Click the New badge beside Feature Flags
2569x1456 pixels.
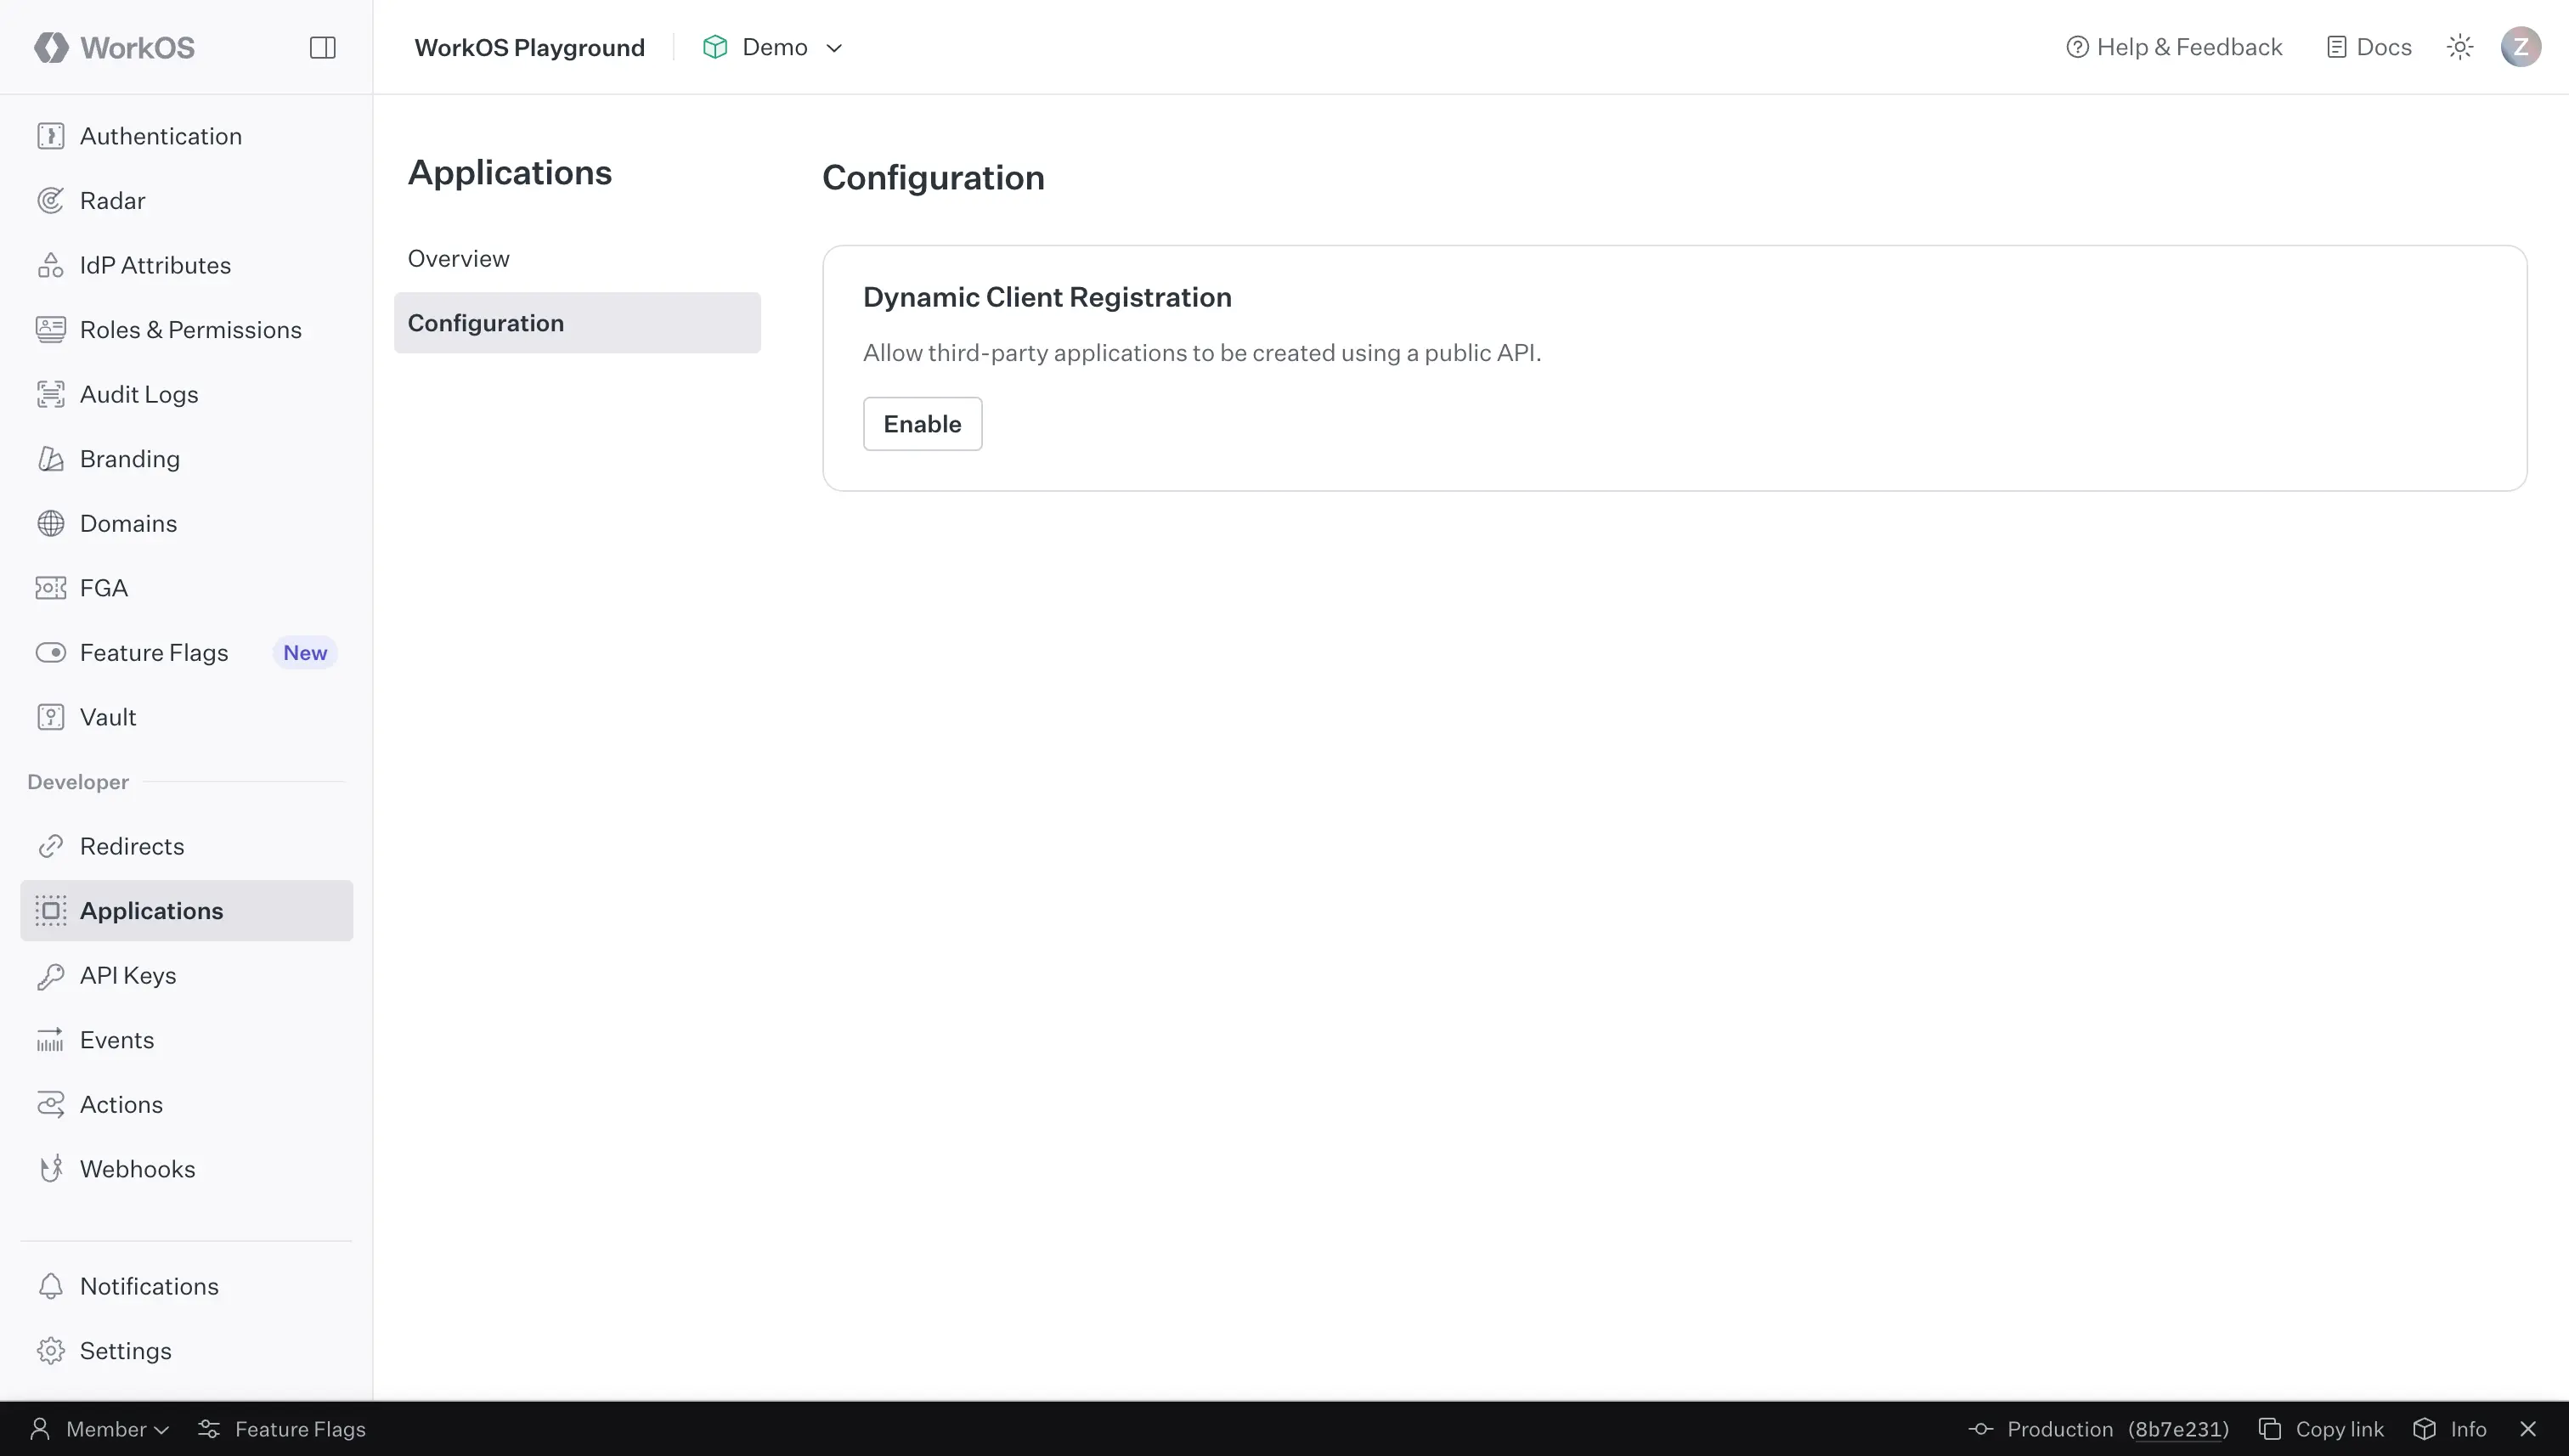(x=305, y=652)
